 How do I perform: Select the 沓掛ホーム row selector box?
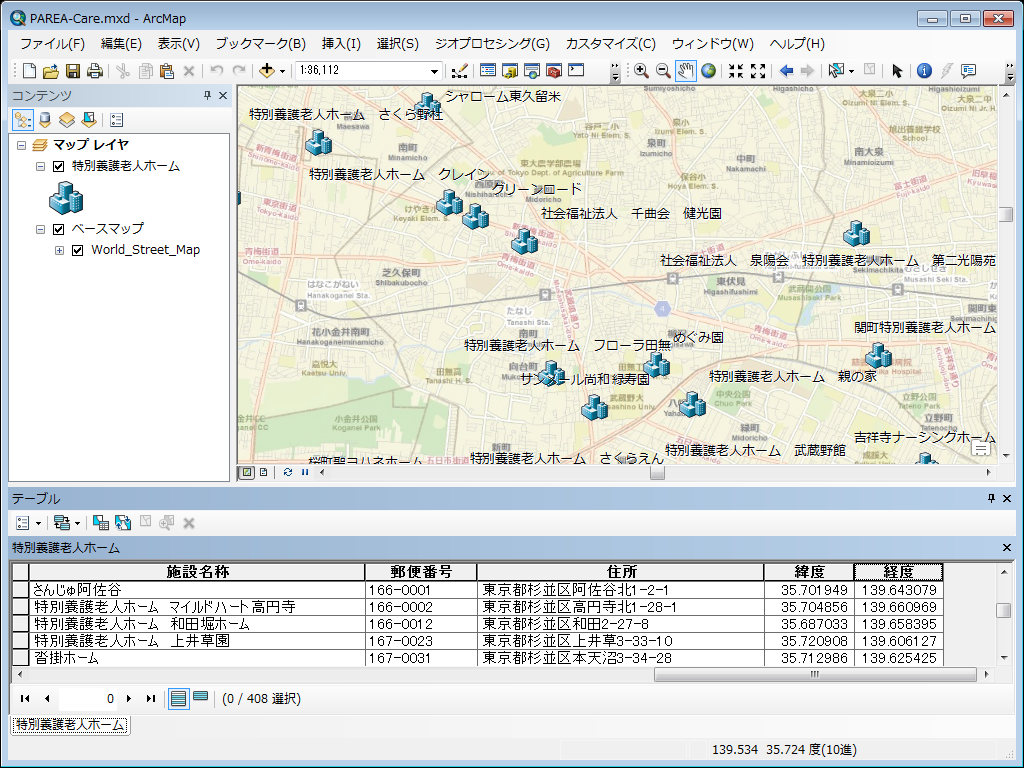pos(20,658)
